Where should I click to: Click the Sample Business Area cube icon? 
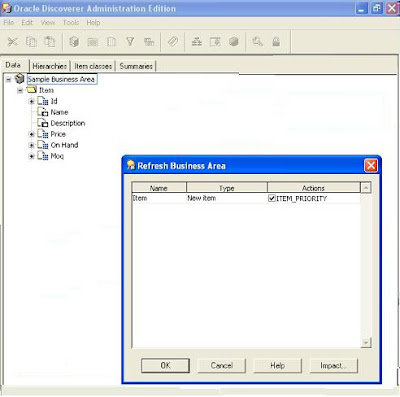pyautogui.click(x=20, y=79)
